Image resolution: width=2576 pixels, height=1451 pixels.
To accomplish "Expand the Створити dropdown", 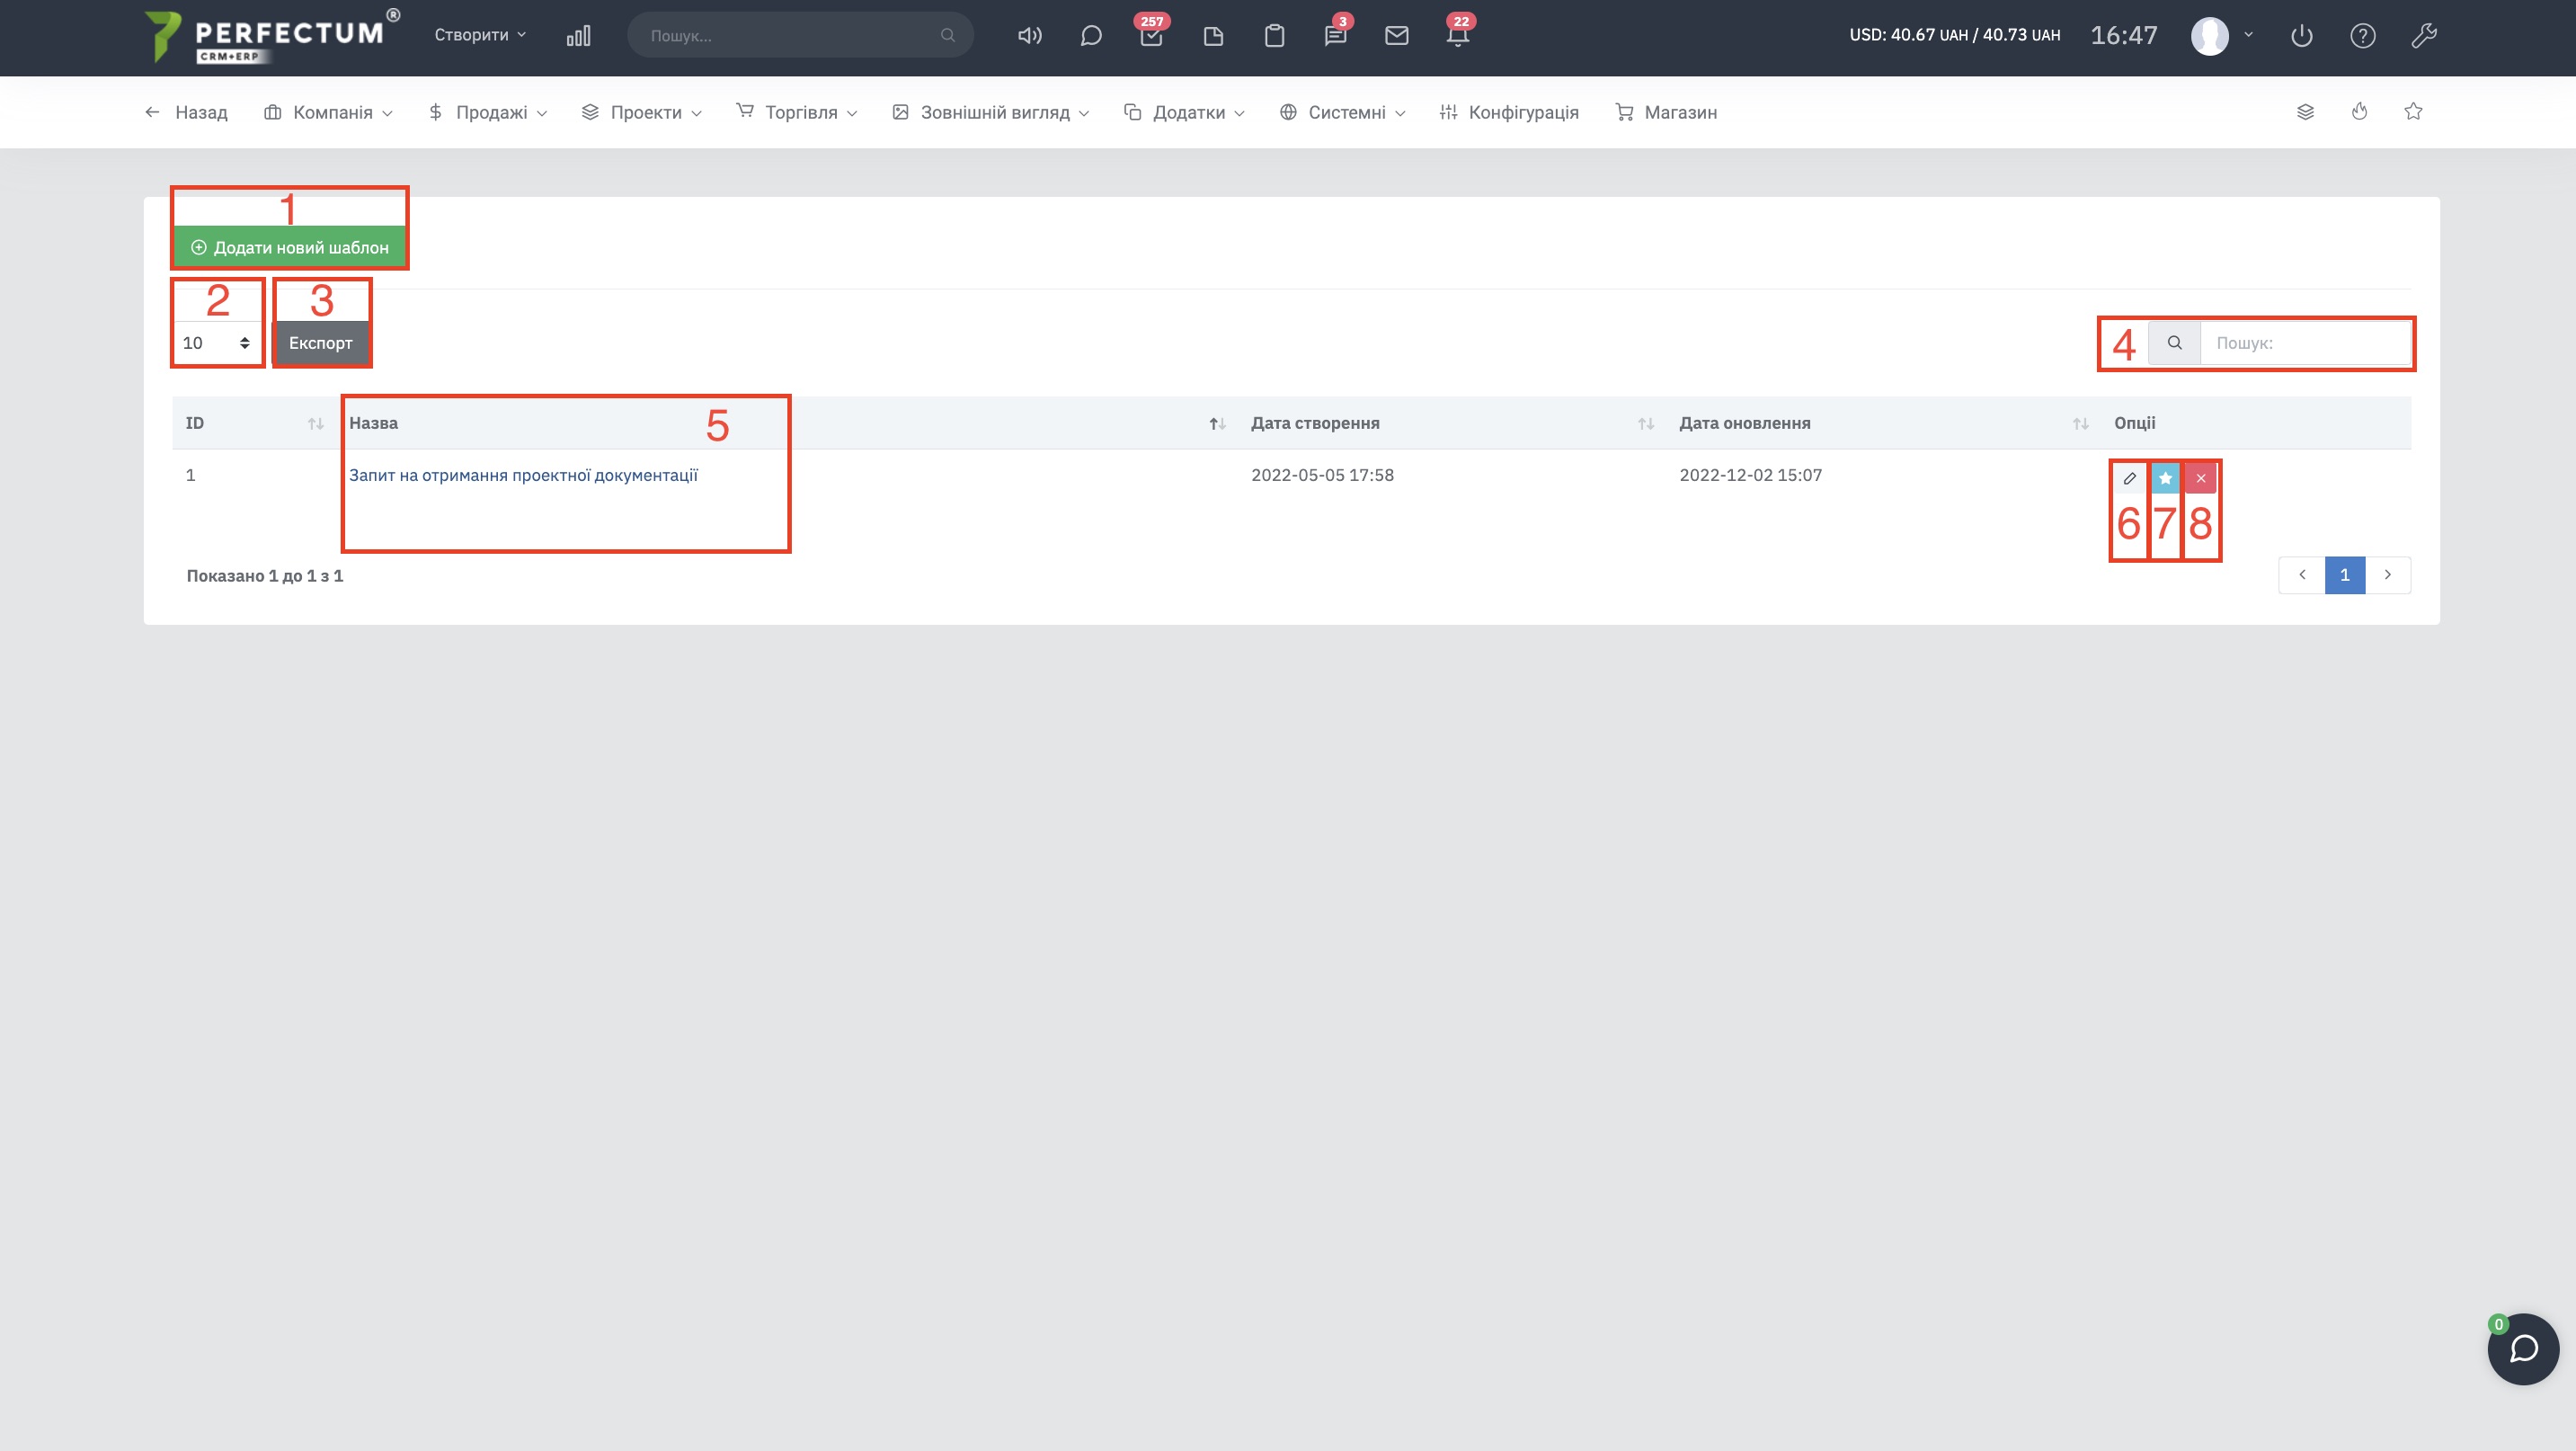I will (480, 35).
